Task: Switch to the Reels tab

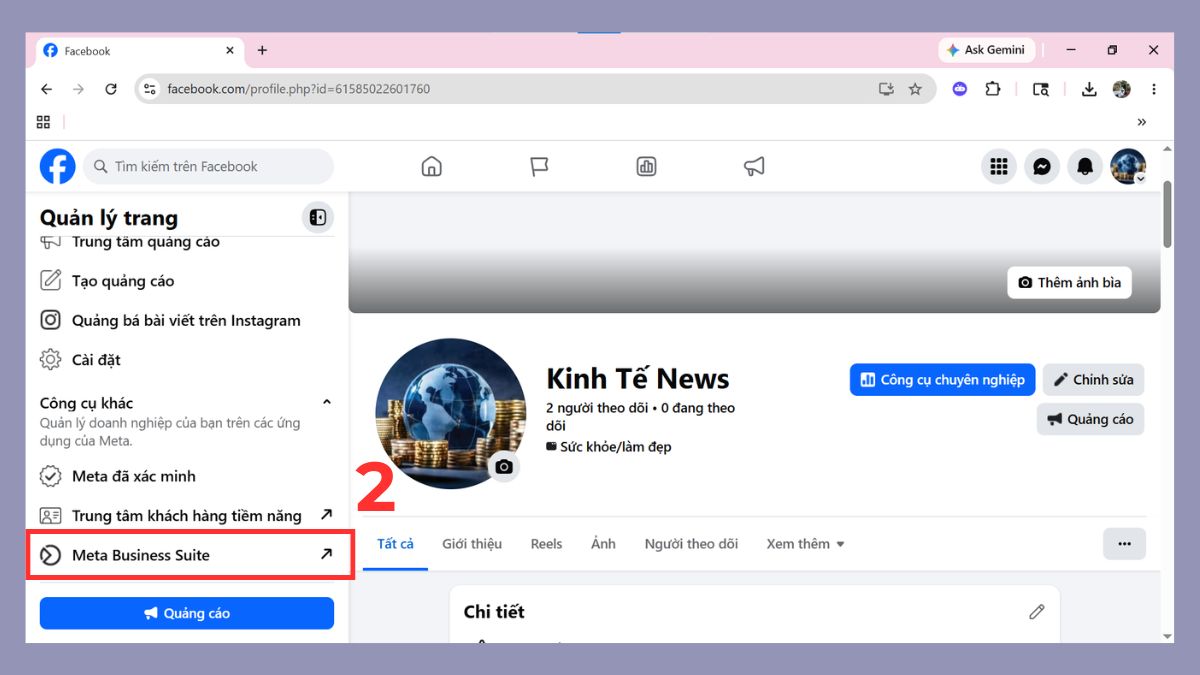Action: pyautogui.click(x=546, y=544)
